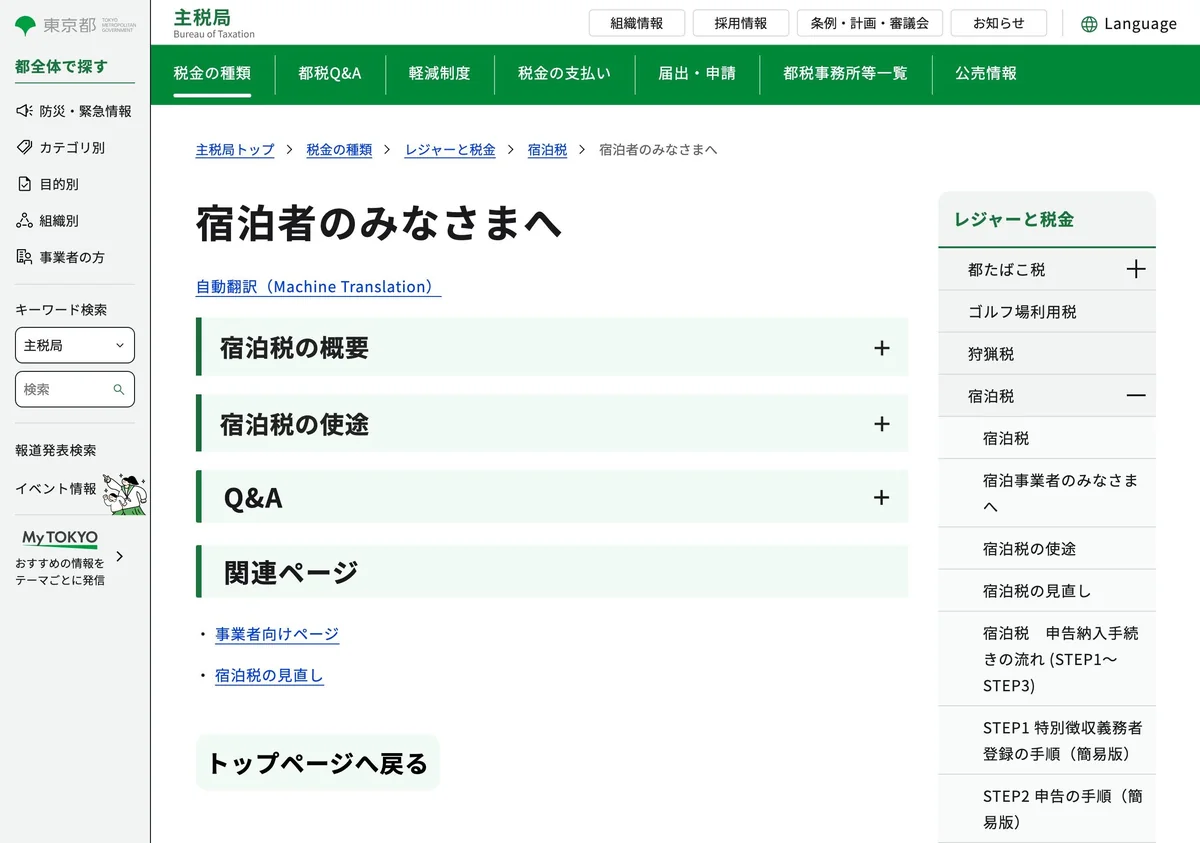Expand the Q&A accordion section
This screenshot has height=843, width=1200.
point(552,497)
